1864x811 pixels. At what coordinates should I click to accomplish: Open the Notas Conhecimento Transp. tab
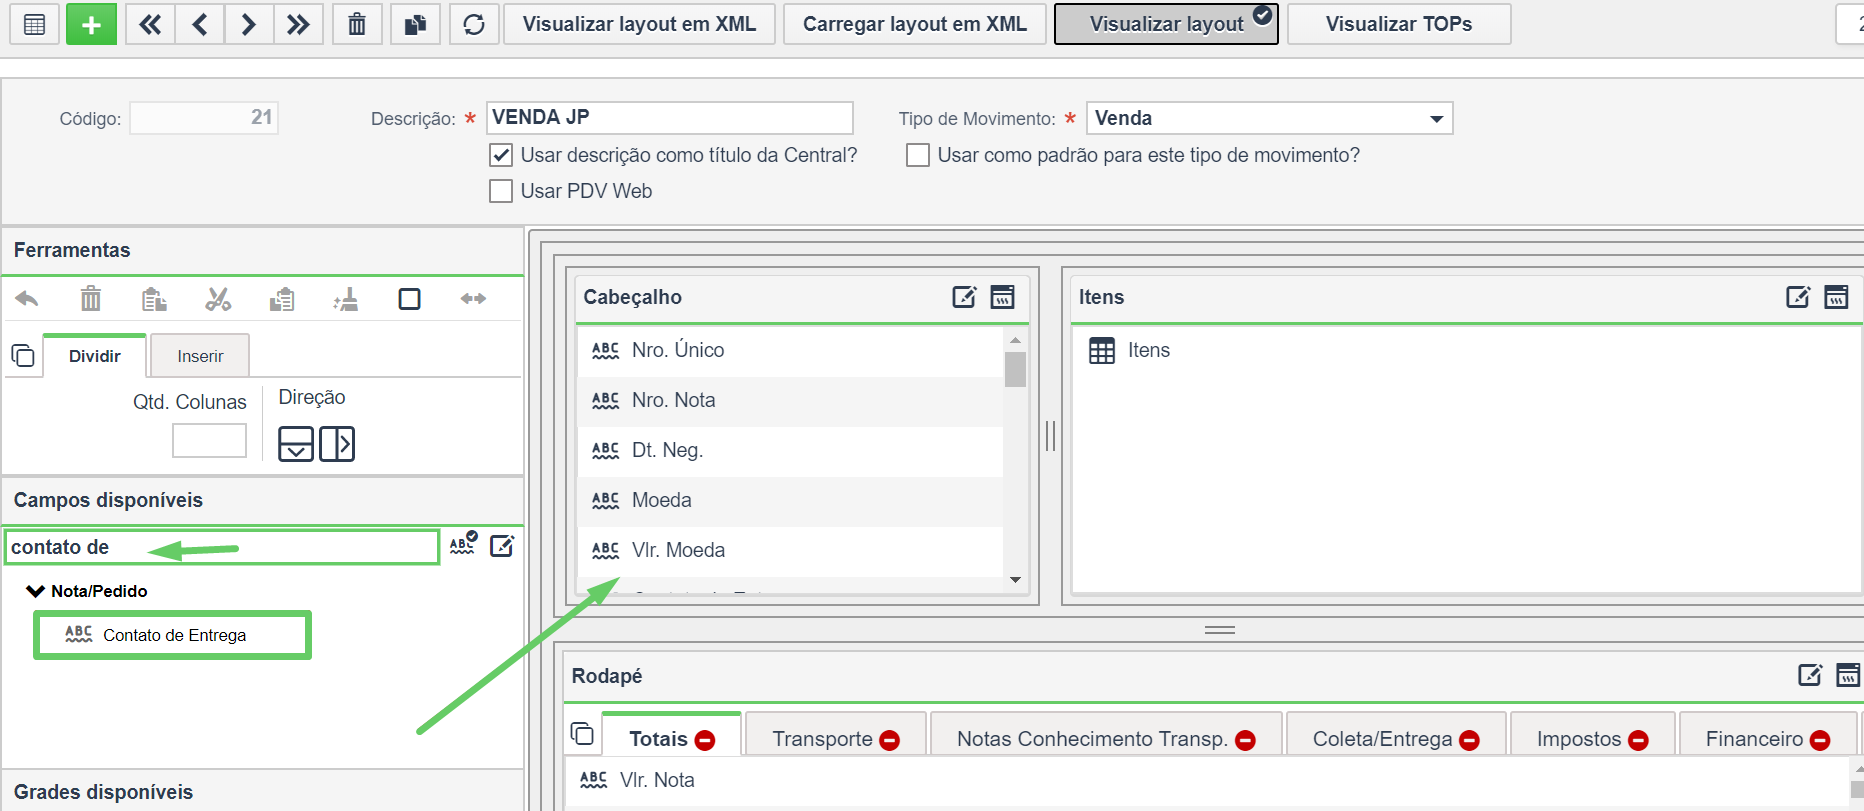coord(1092,739)
